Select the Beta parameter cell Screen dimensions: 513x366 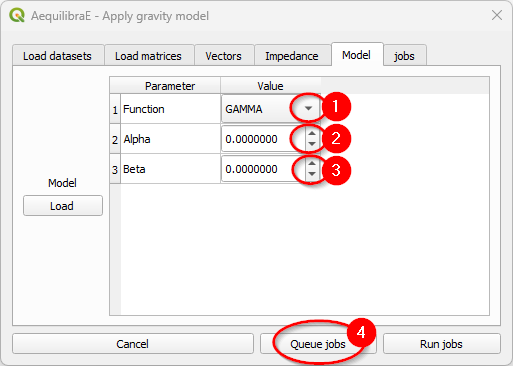coord(170,169)
